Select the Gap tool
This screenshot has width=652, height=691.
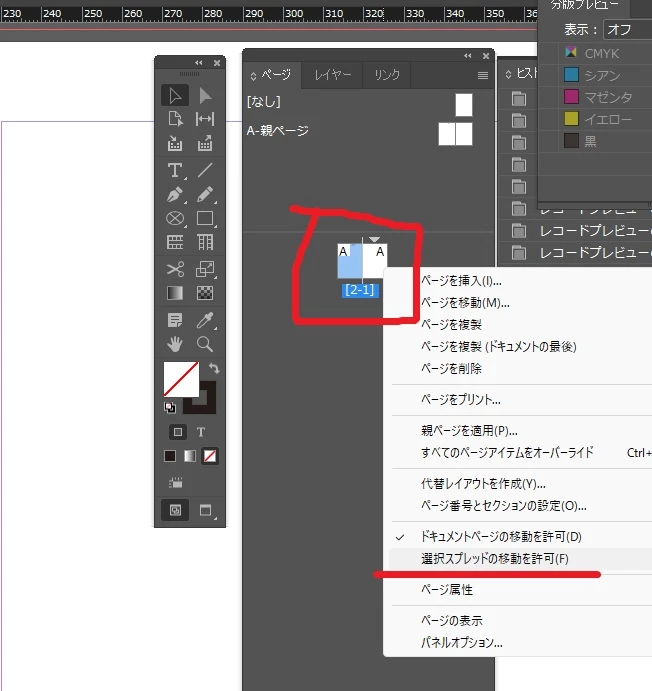point(205,119)
